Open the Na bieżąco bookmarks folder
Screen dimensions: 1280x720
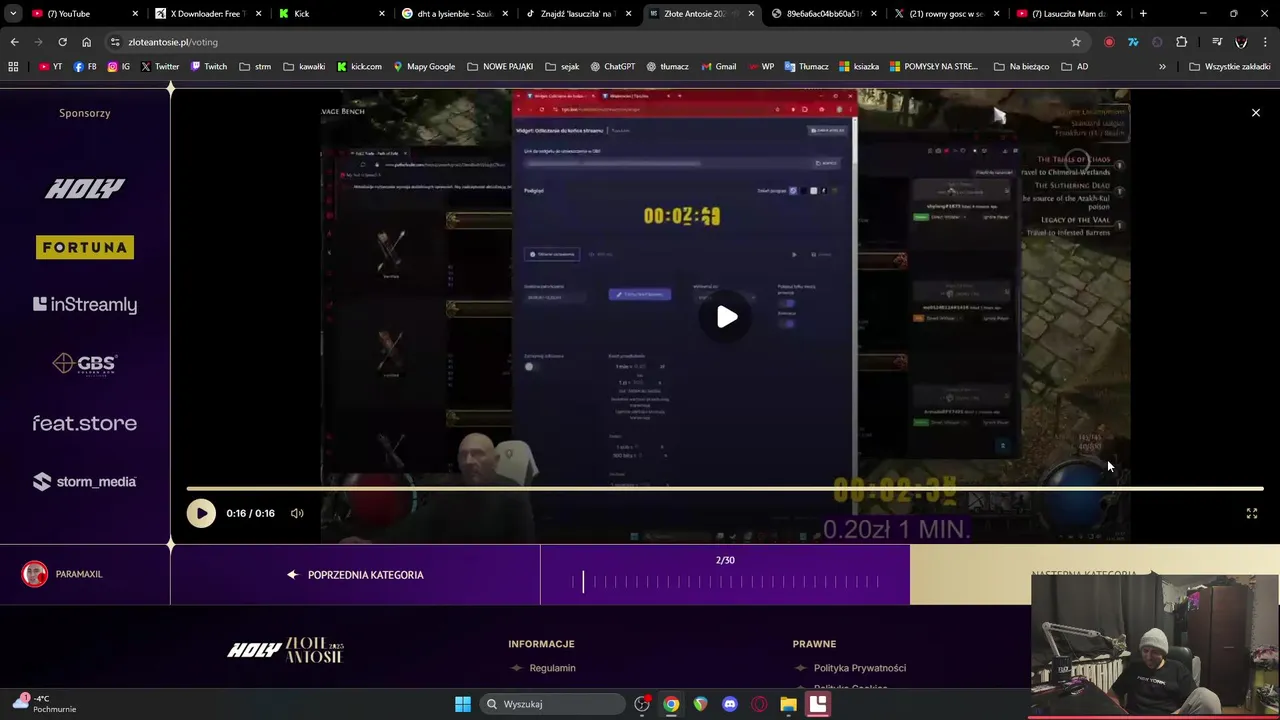1021,67
